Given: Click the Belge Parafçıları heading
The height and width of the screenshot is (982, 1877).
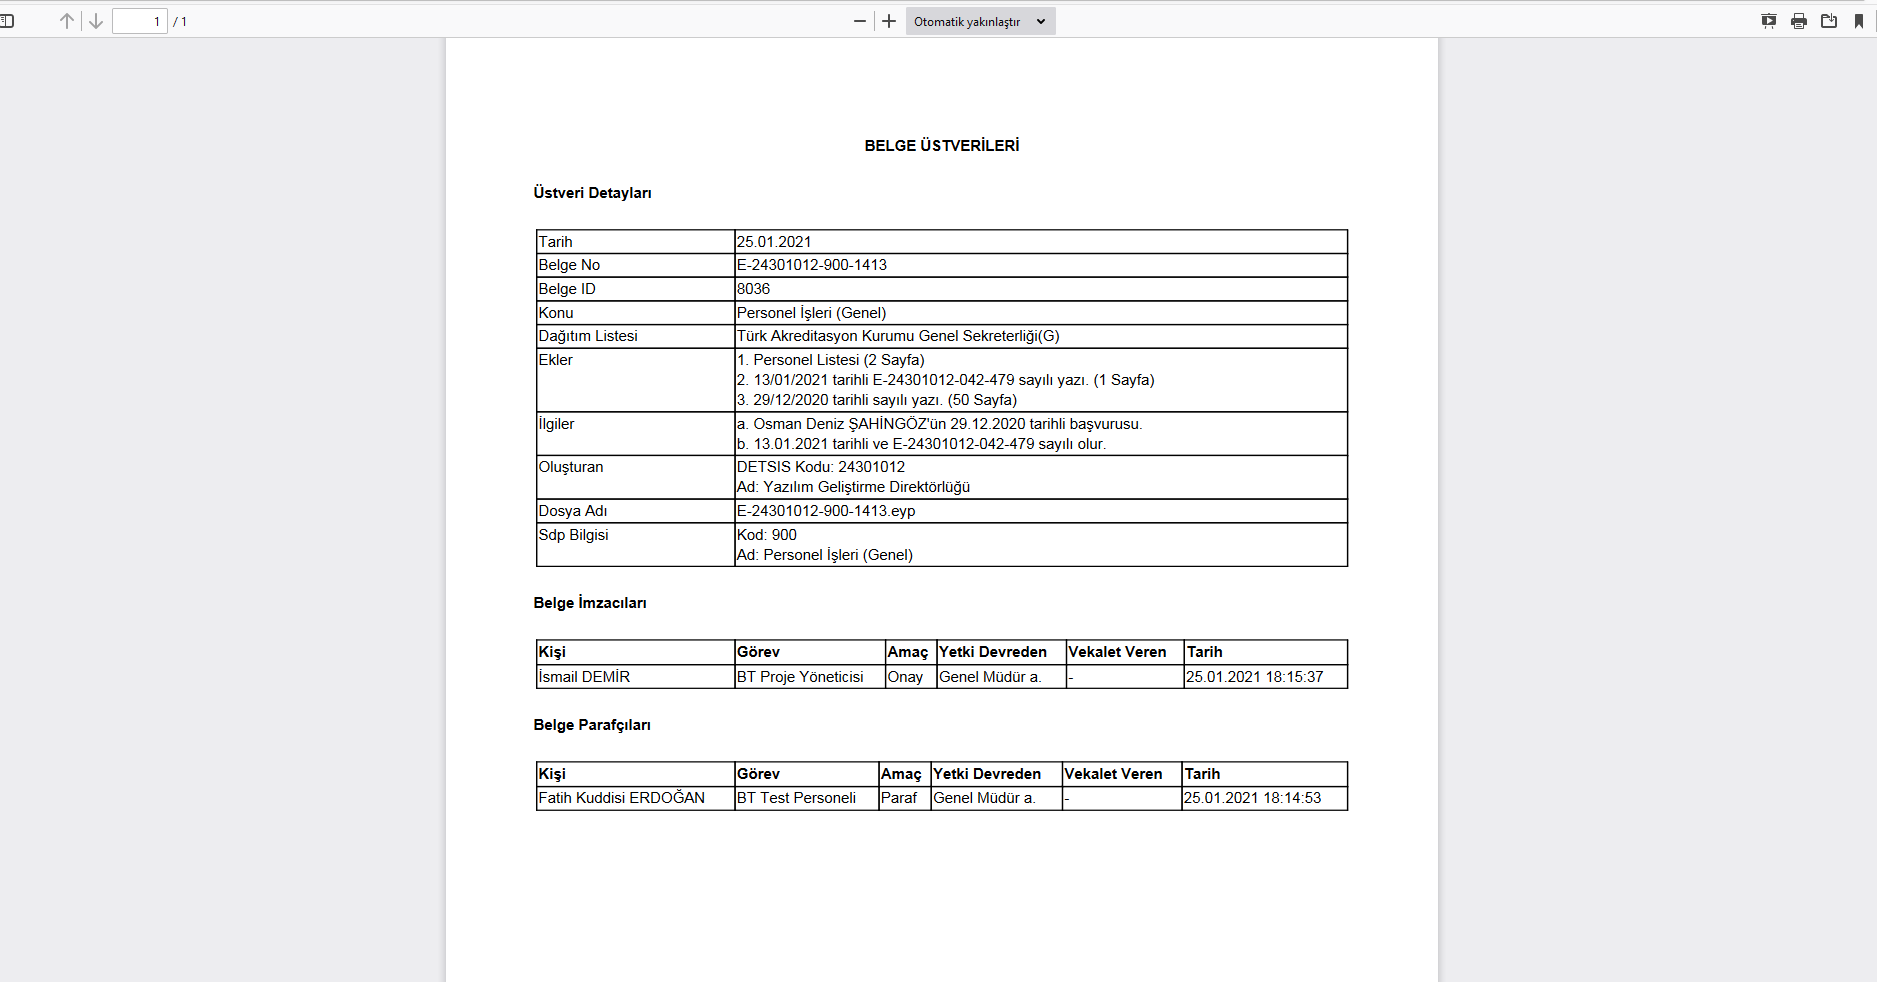Looking at the screenshot, I should pos(591,725).
